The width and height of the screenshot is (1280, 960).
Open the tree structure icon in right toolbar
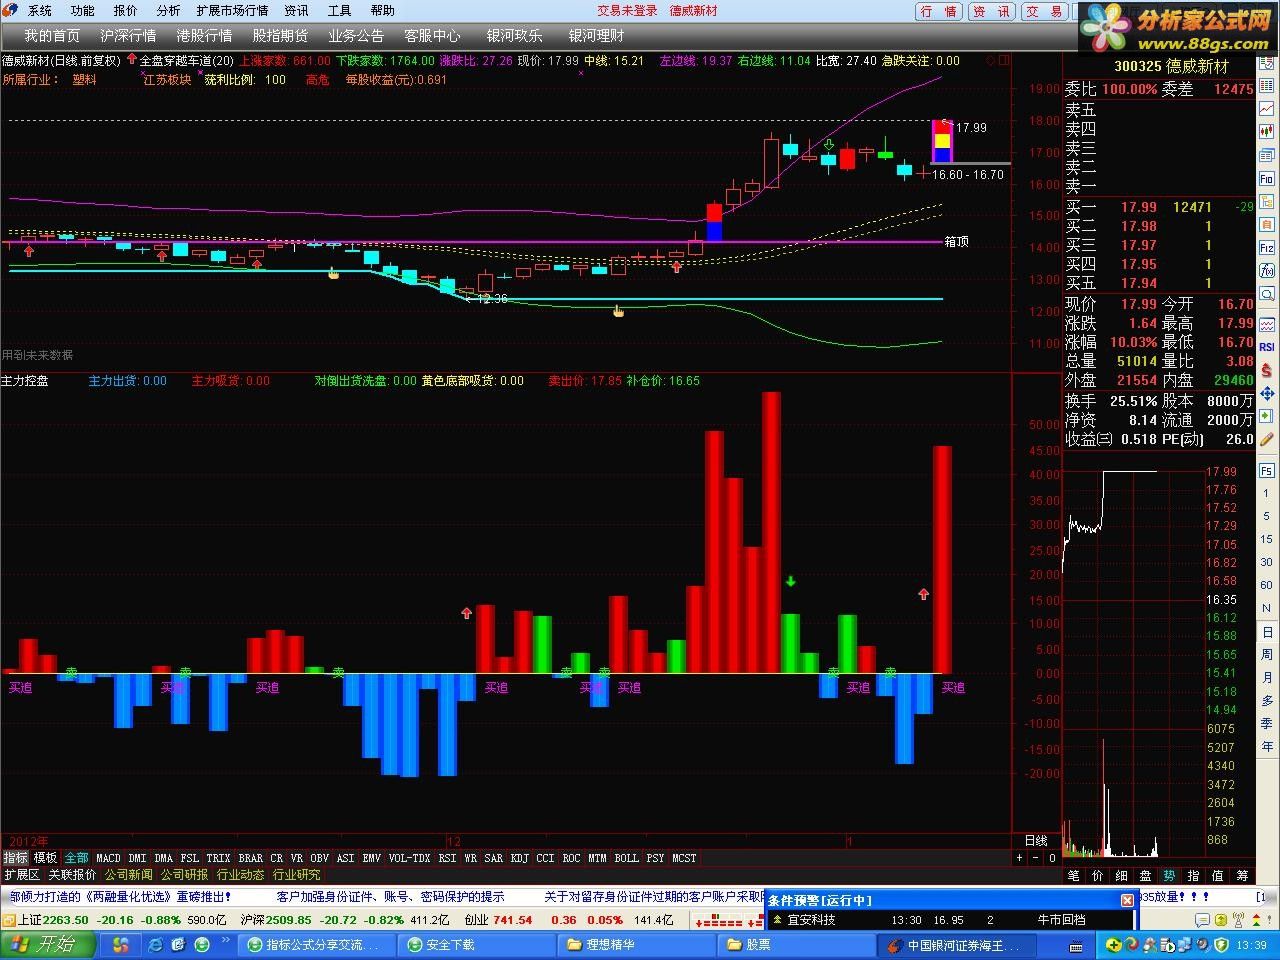pos(1267,202)
